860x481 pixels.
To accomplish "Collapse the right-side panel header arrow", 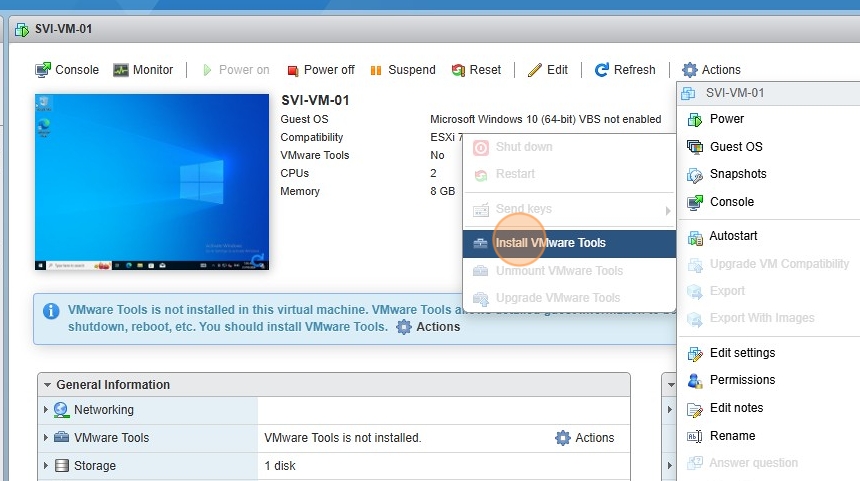I will (671, 385).
